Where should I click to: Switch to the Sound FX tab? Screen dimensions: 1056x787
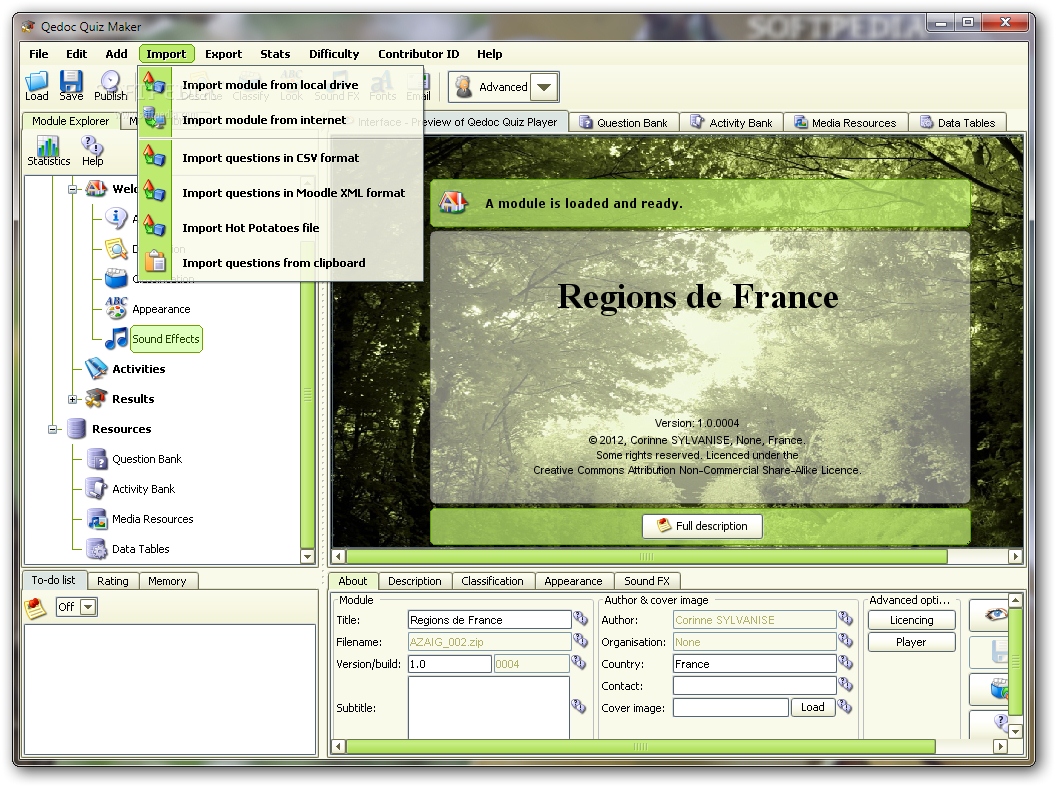647,580
